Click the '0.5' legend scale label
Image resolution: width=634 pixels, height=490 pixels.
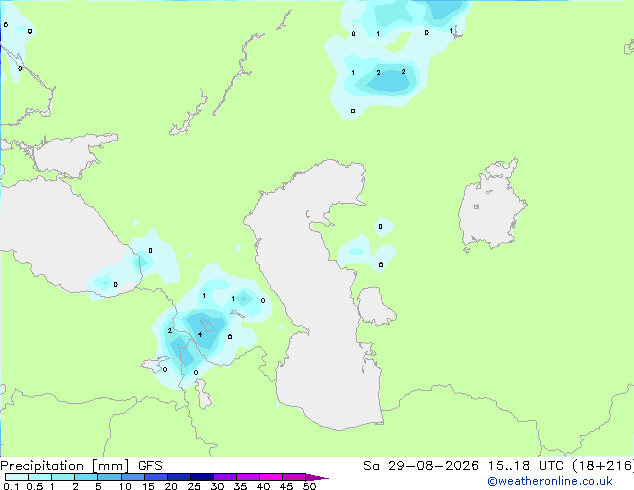tap(34, 486)
